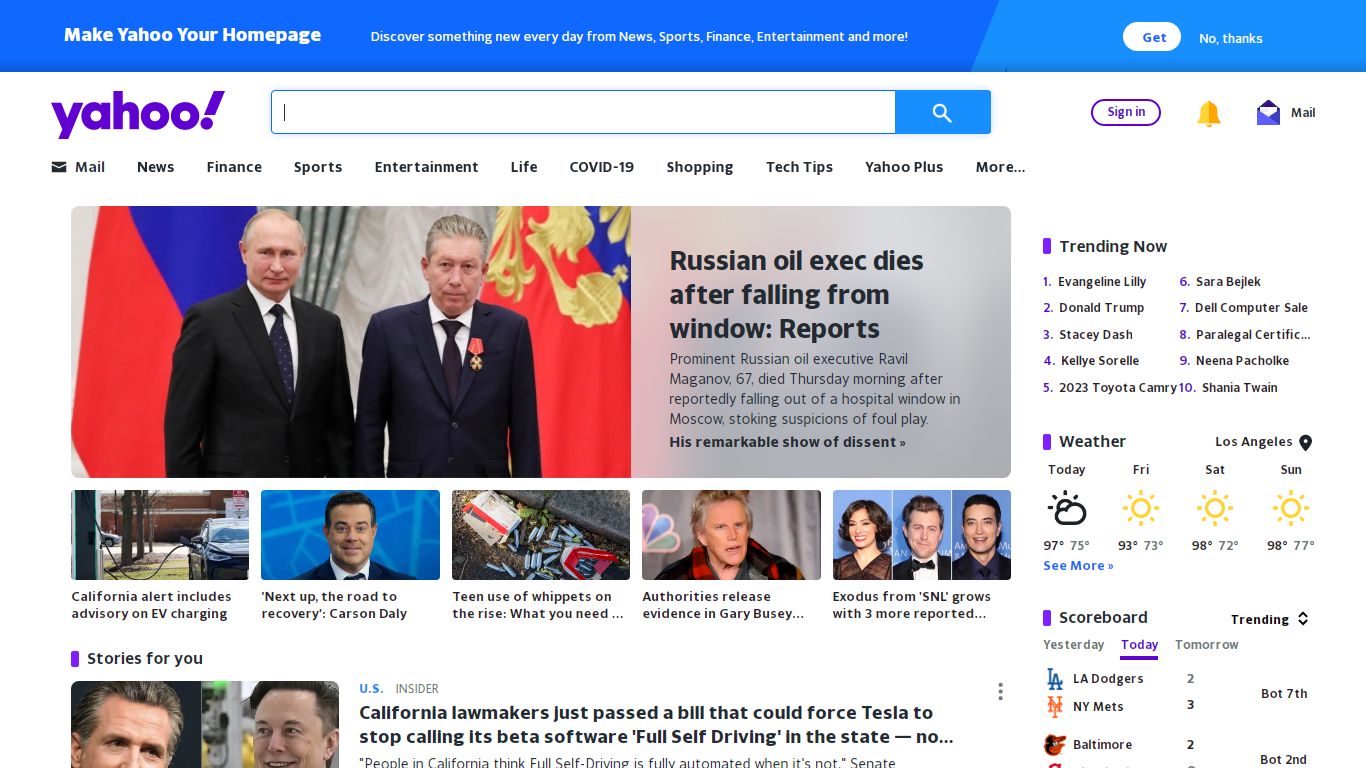Open the trending topic Evangeline Lilly

pyautogui.click(x=1102, y=282)
